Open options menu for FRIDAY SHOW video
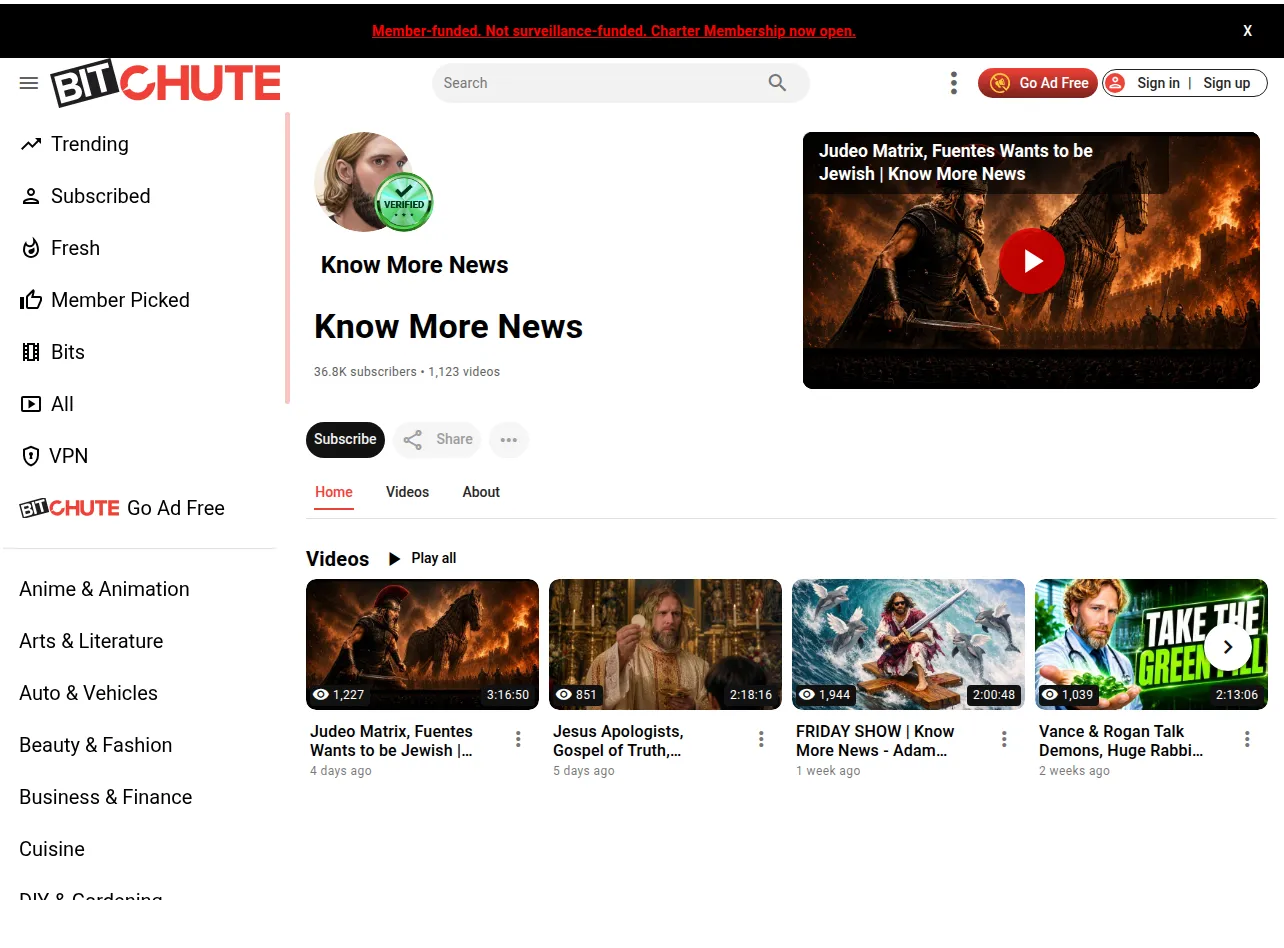Viewport: 1284px width, 948px height. pos(1004,739)
